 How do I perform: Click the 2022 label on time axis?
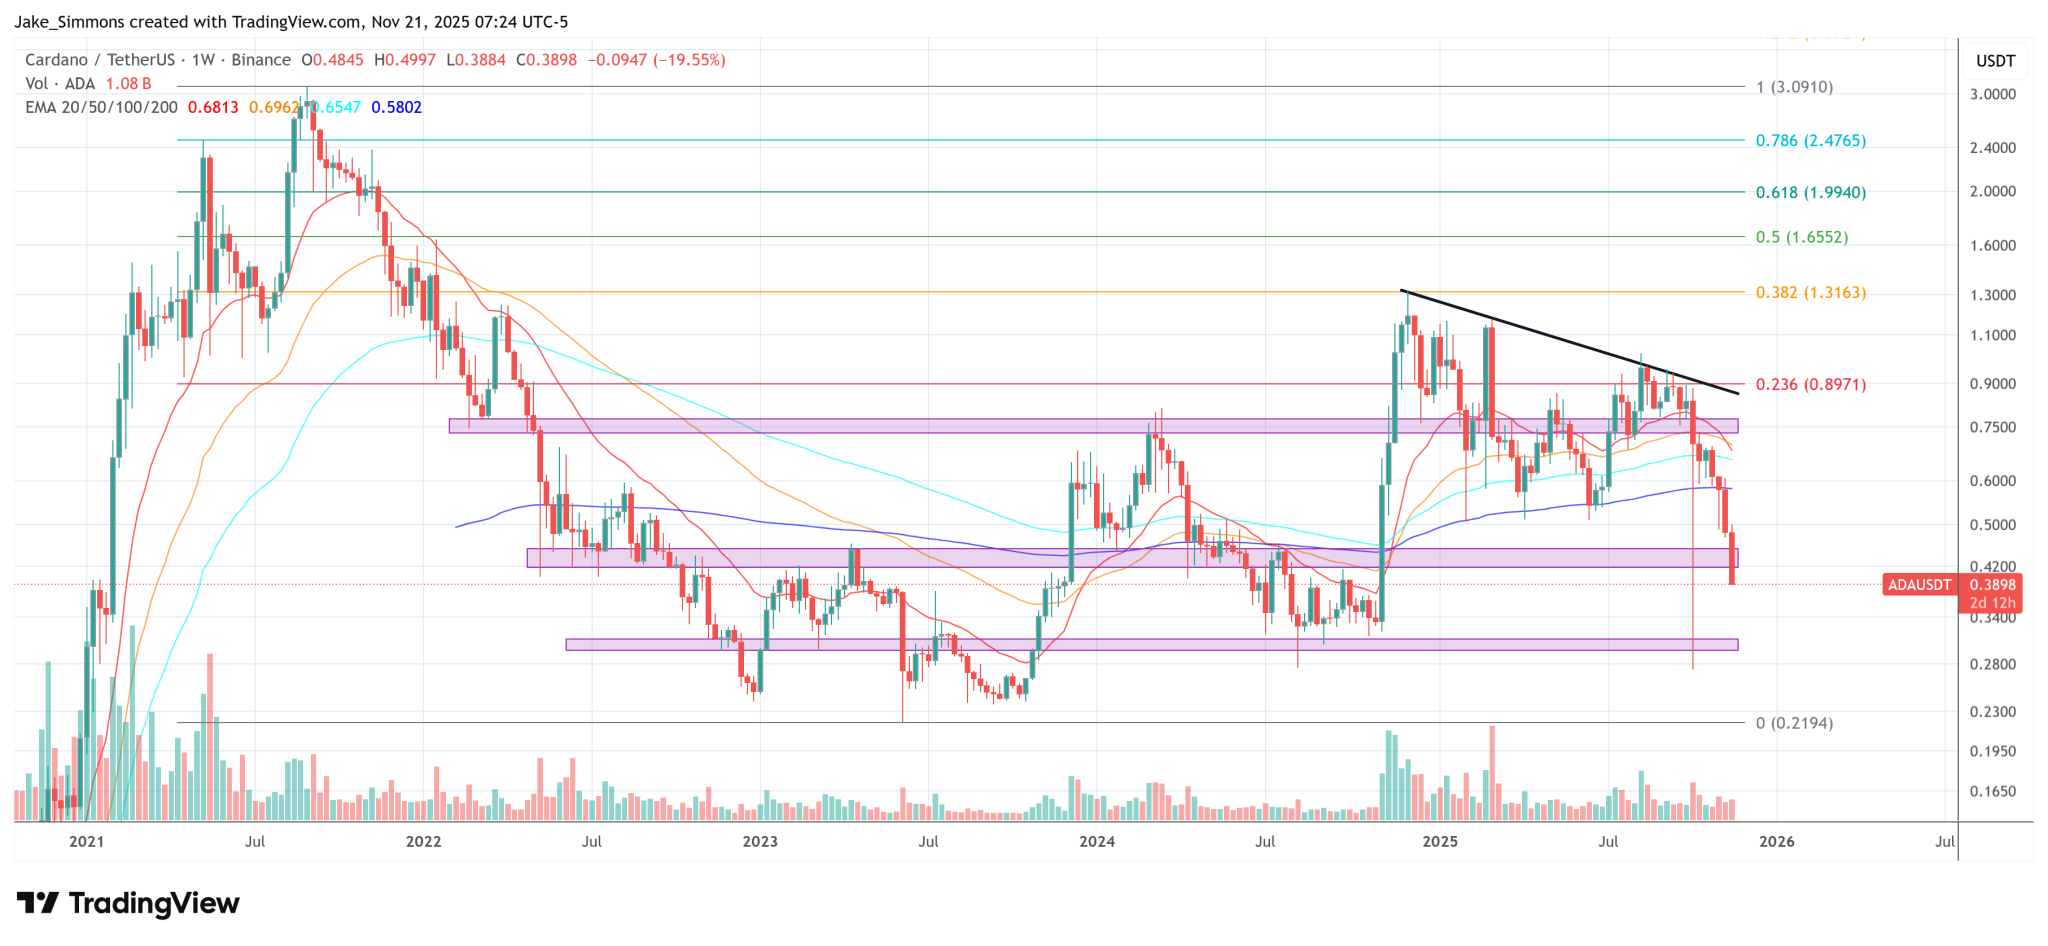[x=423, y=842]
